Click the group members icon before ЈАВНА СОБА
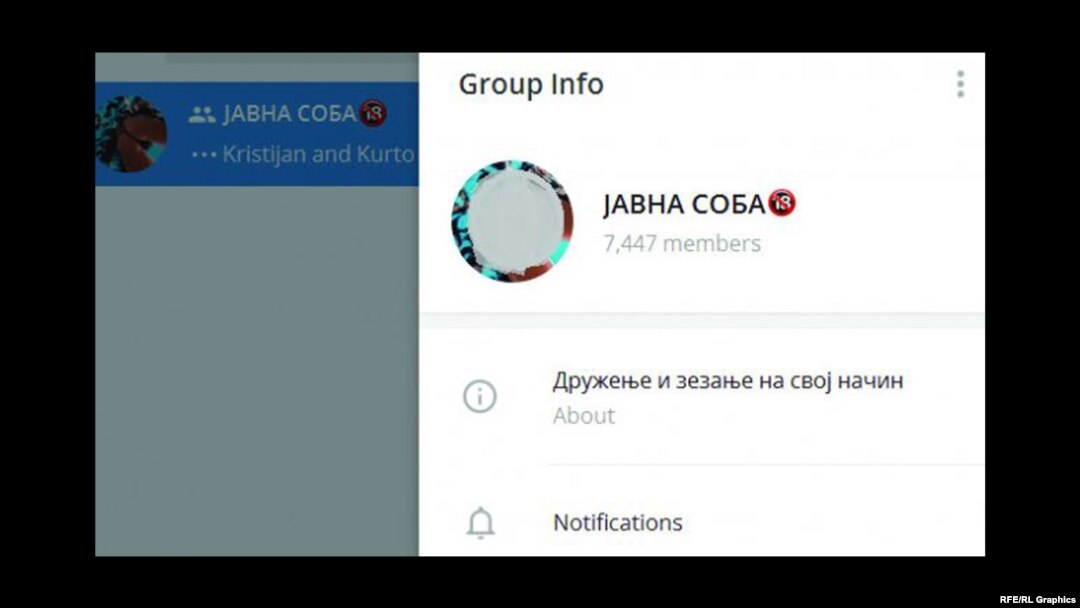The height and width of the screenshot is (608, 1080). [x=202, y=114]
